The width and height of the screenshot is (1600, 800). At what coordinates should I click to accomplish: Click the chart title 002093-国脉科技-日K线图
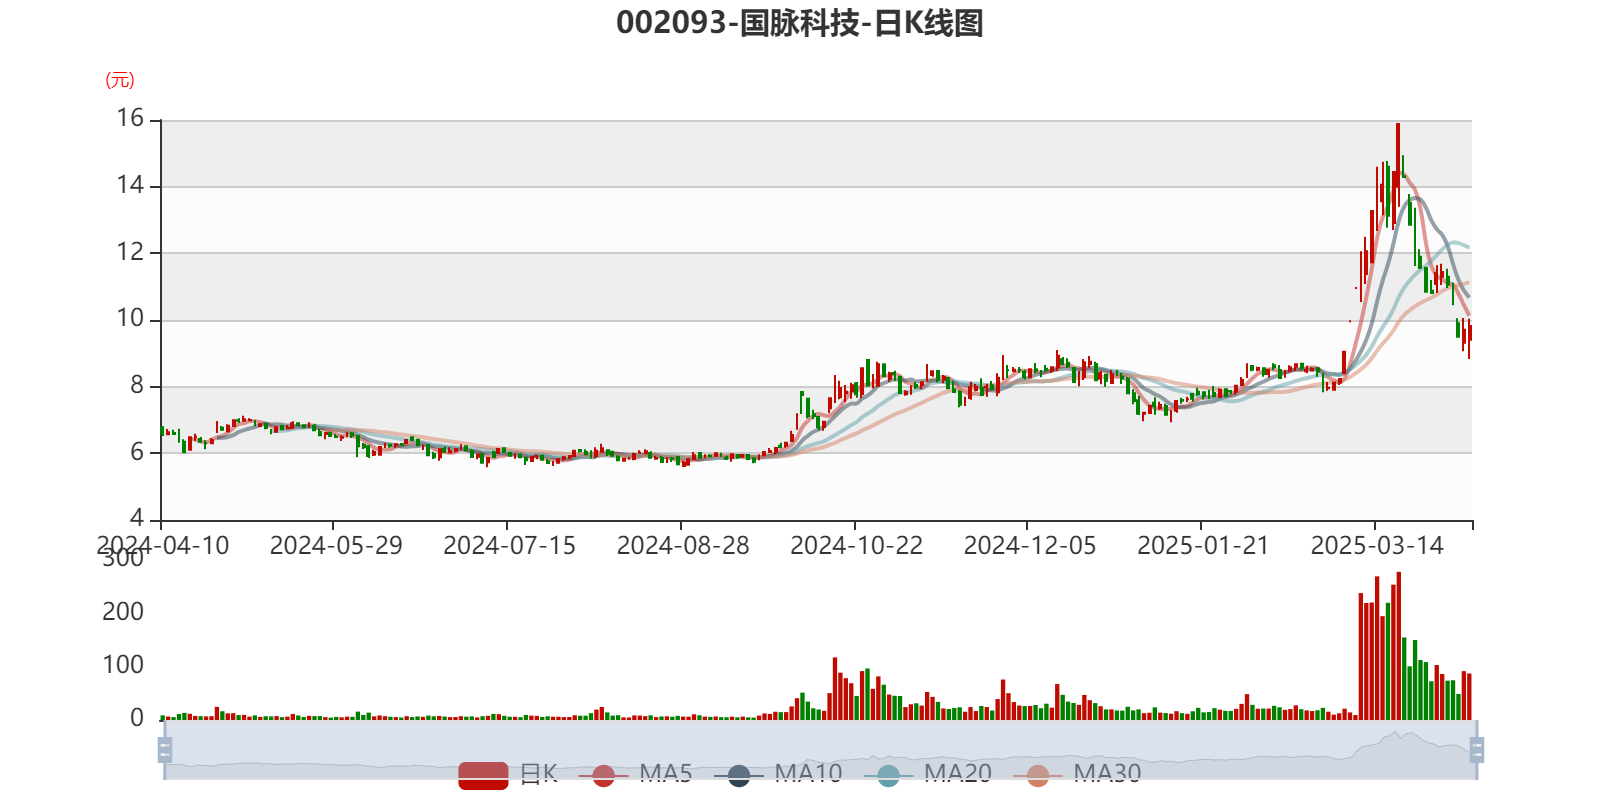click(800, 23)
